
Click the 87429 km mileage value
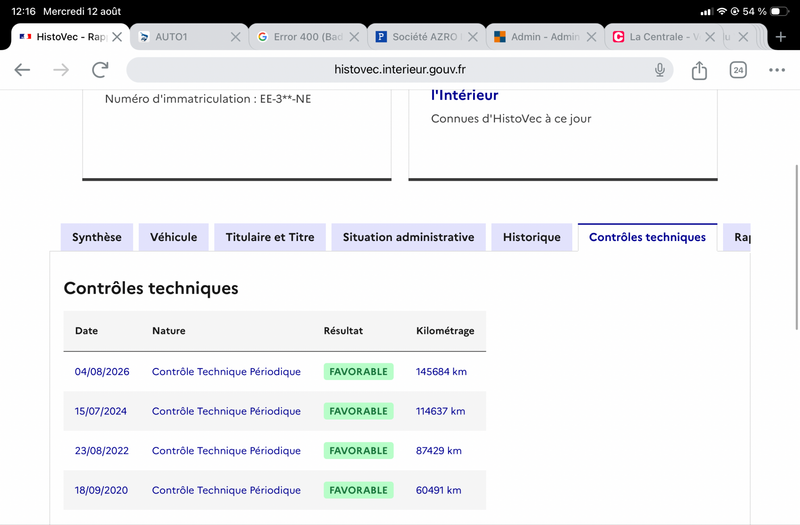[438, 451]
